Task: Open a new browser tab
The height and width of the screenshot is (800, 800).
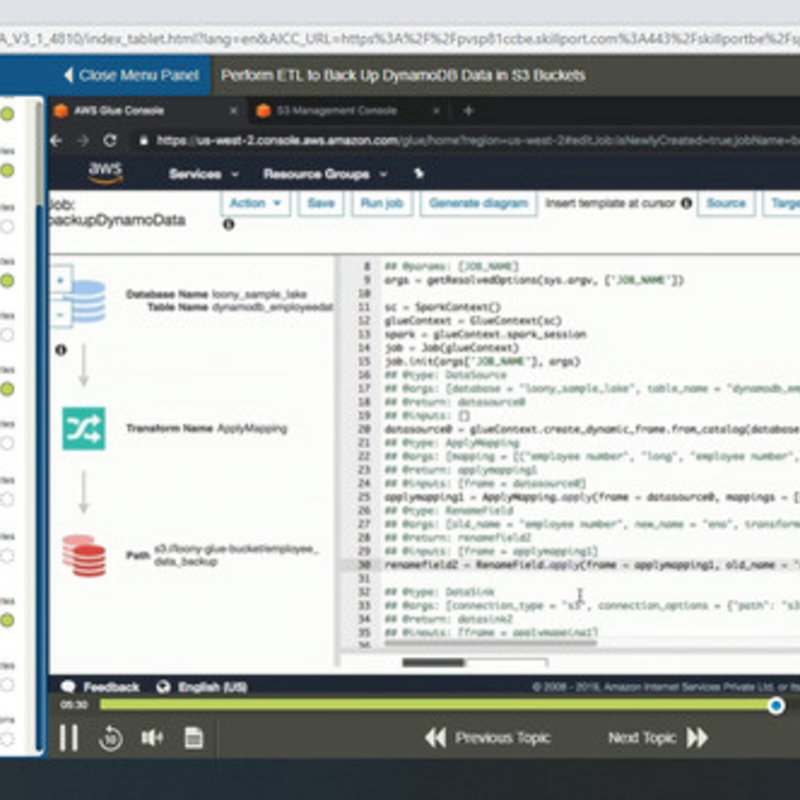Action: [468, 111]
